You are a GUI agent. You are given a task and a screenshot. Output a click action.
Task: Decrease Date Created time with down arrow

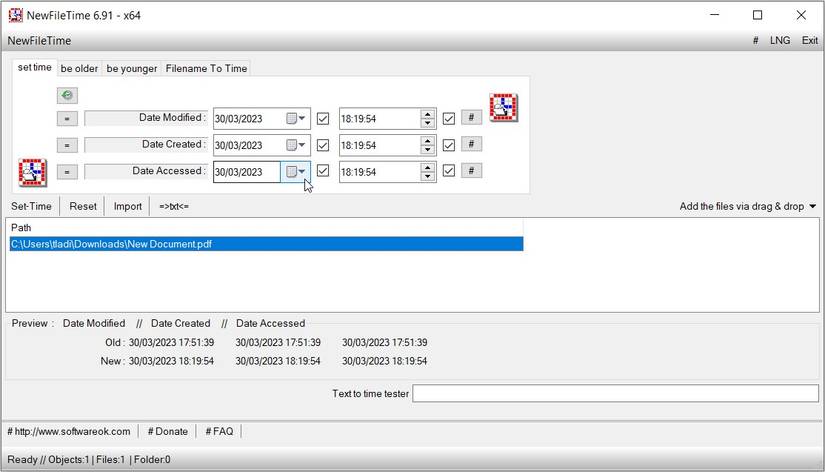tap(428, 150)
